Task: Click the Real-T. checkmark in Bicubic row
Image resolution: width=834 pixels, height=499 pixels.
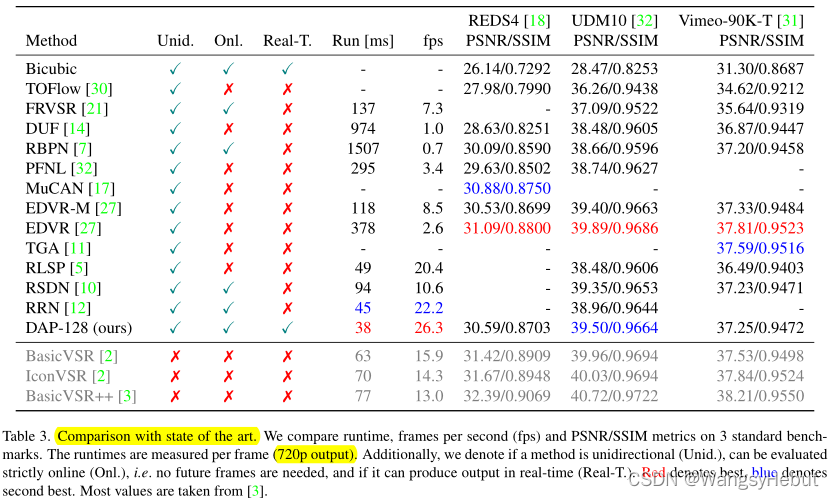Action: coord(287,69)
